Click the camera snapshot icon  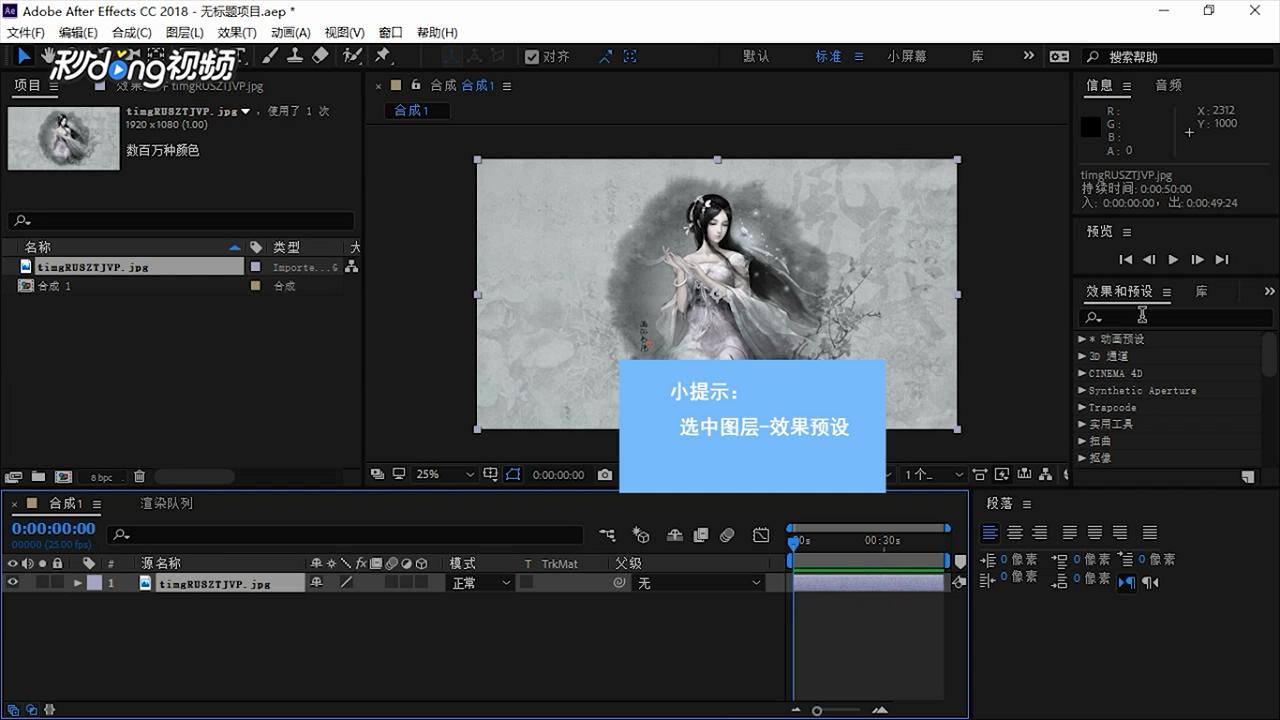605,475
